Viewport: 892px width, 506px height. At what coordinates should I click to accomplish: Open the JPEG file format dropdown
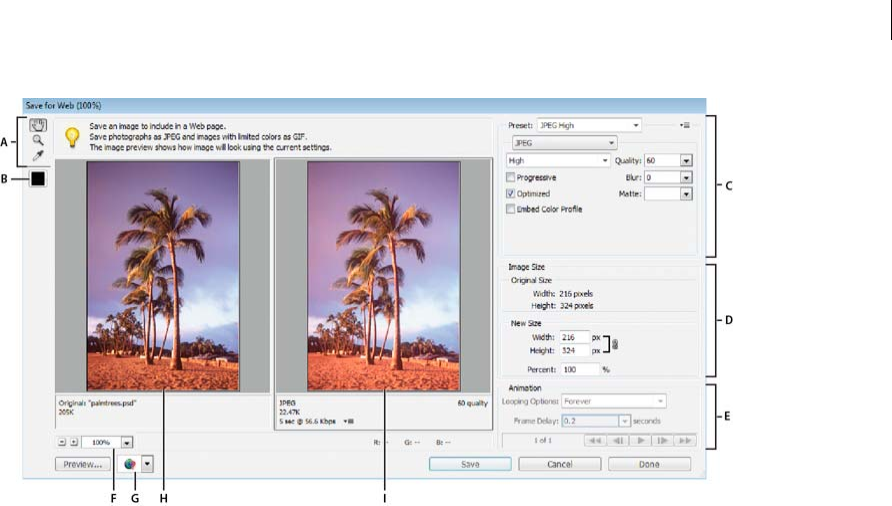click(x=564, y=143)
